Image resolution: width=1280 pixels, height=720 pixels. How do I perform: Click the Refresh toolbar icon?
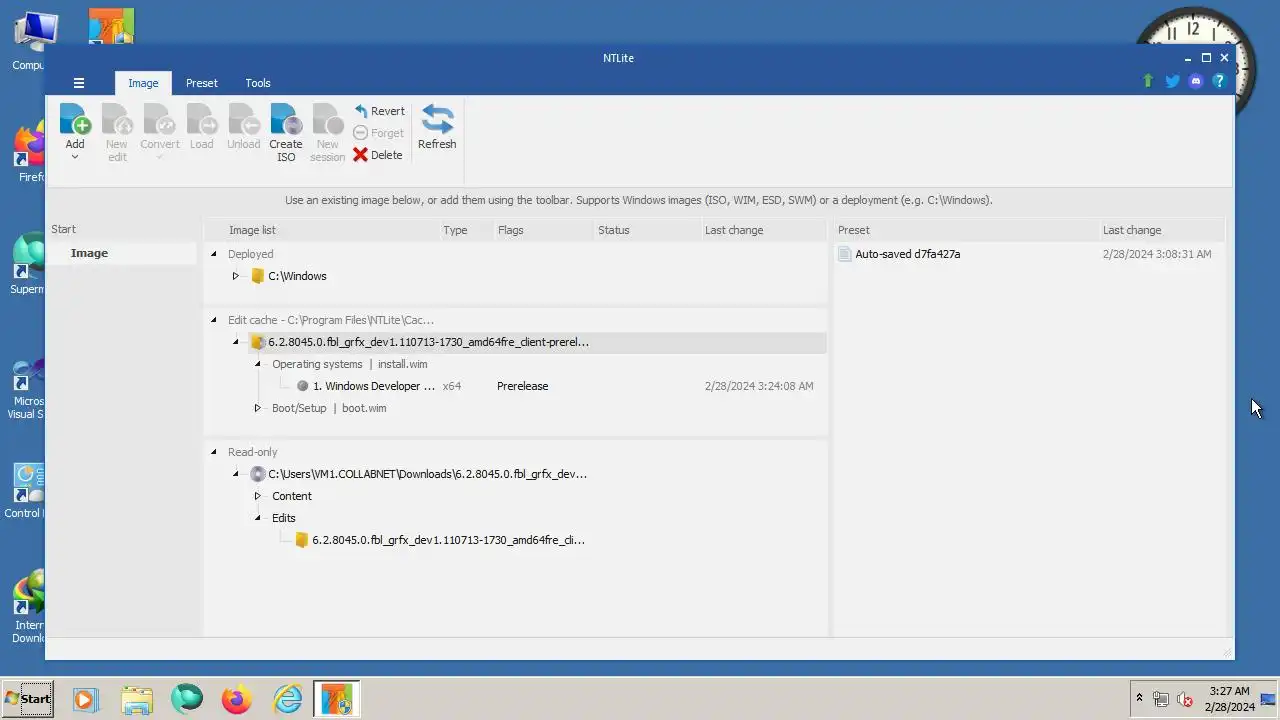[437, 120]
